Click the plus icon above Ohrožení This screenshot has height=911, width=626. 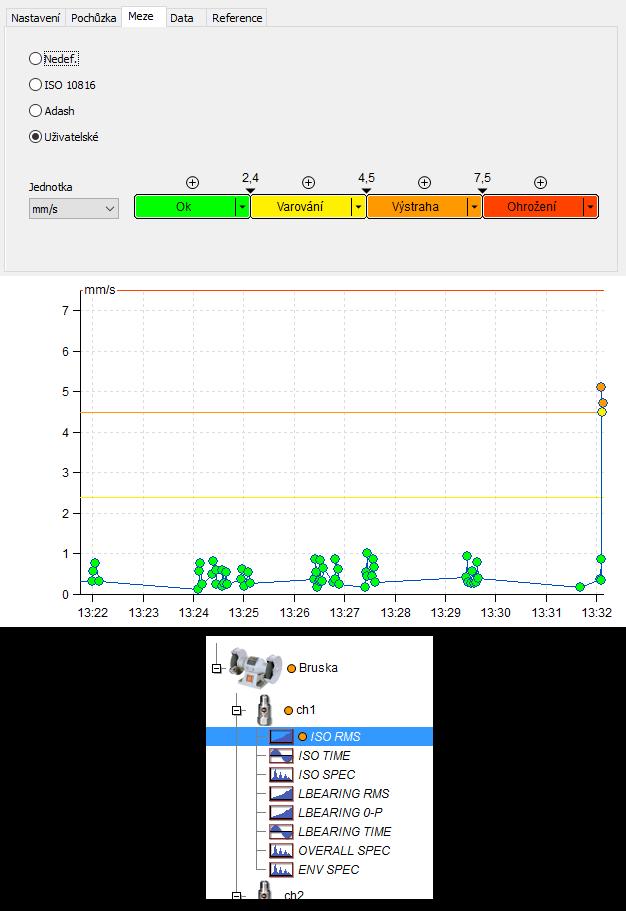pos(541,182)
